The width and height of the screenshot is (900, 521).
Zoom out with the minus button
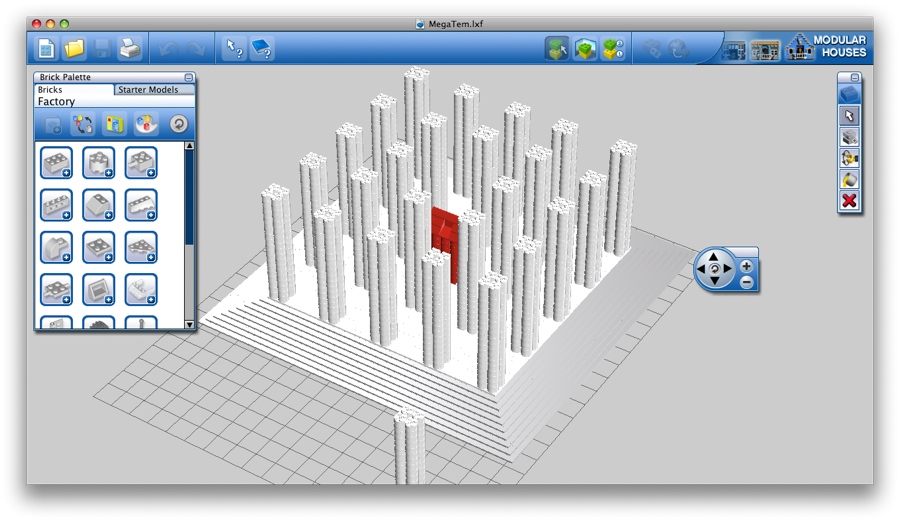(746, 282)
